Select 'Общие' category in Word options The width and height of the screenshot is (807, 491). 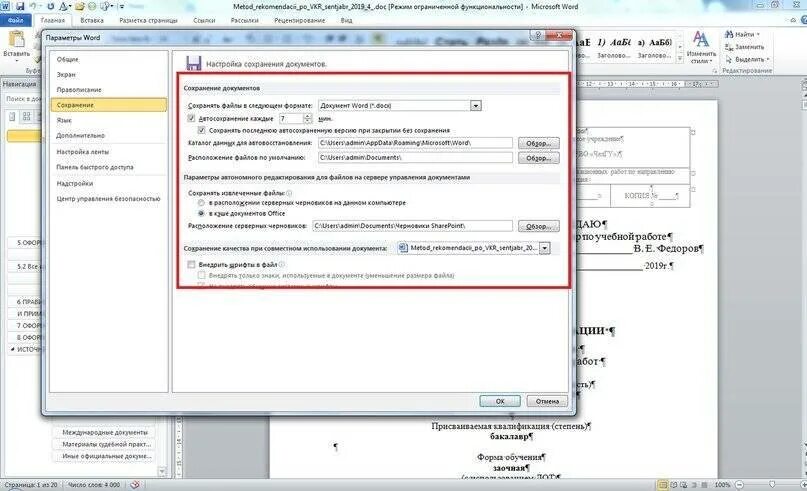(x=109, y=59)
